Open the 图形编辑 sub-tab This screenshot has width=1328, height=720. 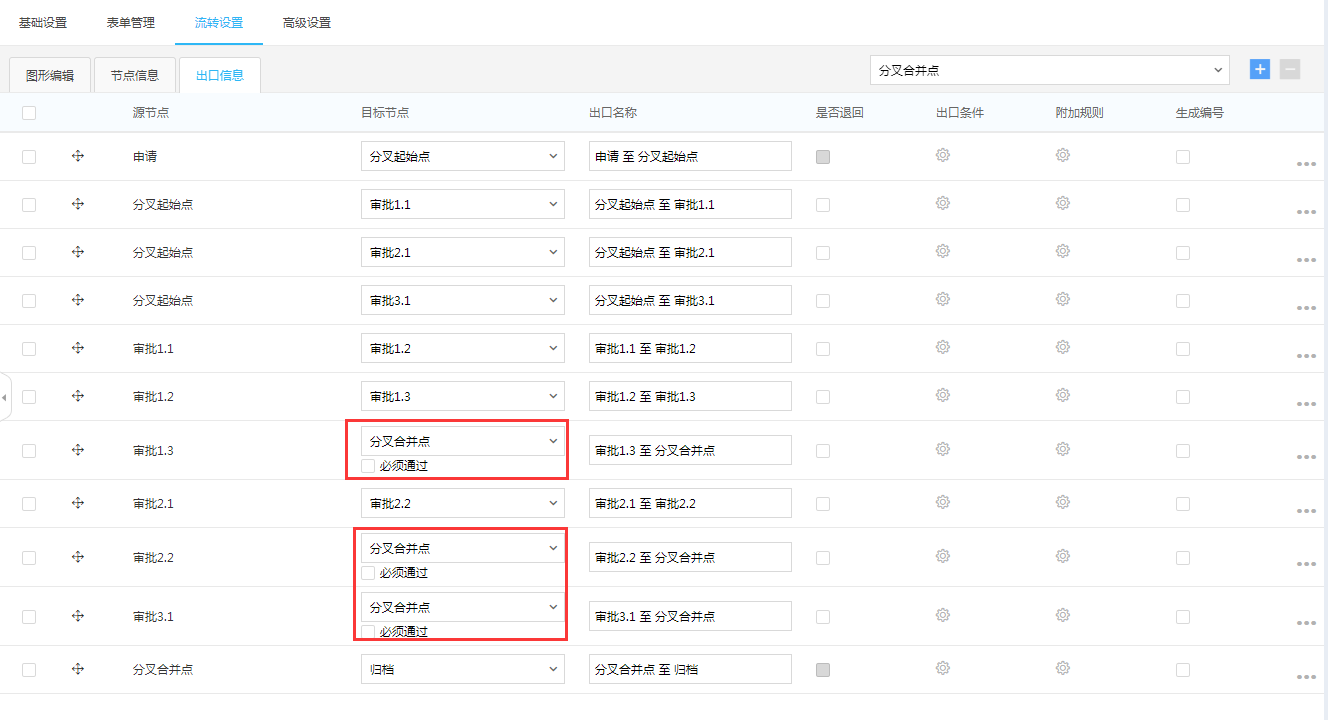click(x=50, y=75)
